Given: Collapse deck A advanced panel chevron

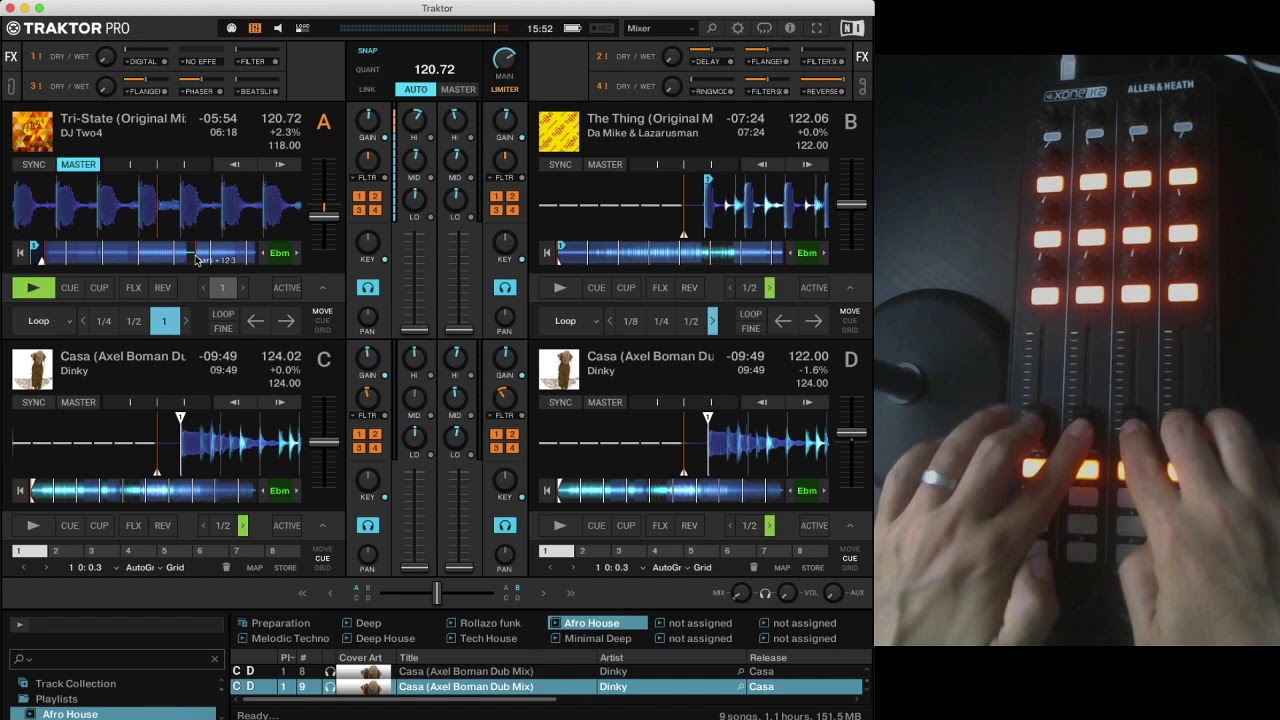Looking at the screenshot, I should click(x=322, y=288).
